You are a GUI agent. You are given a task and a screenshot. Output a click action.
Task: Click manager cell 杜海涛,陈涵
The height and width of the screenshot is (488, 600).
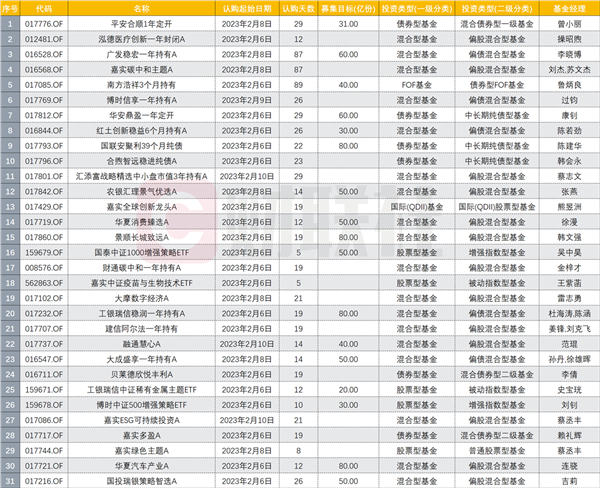click(569, 313)
